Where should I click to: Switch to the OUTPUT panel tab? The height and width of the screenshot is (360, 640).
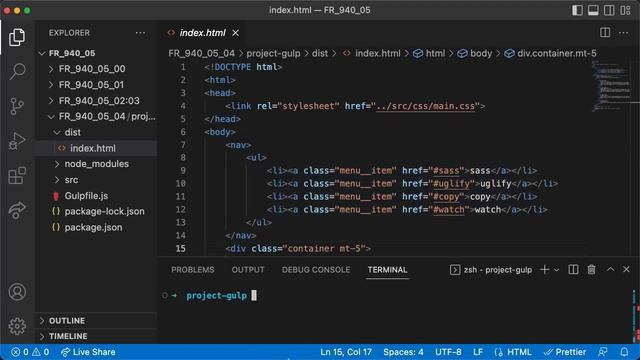coord(248,270)
